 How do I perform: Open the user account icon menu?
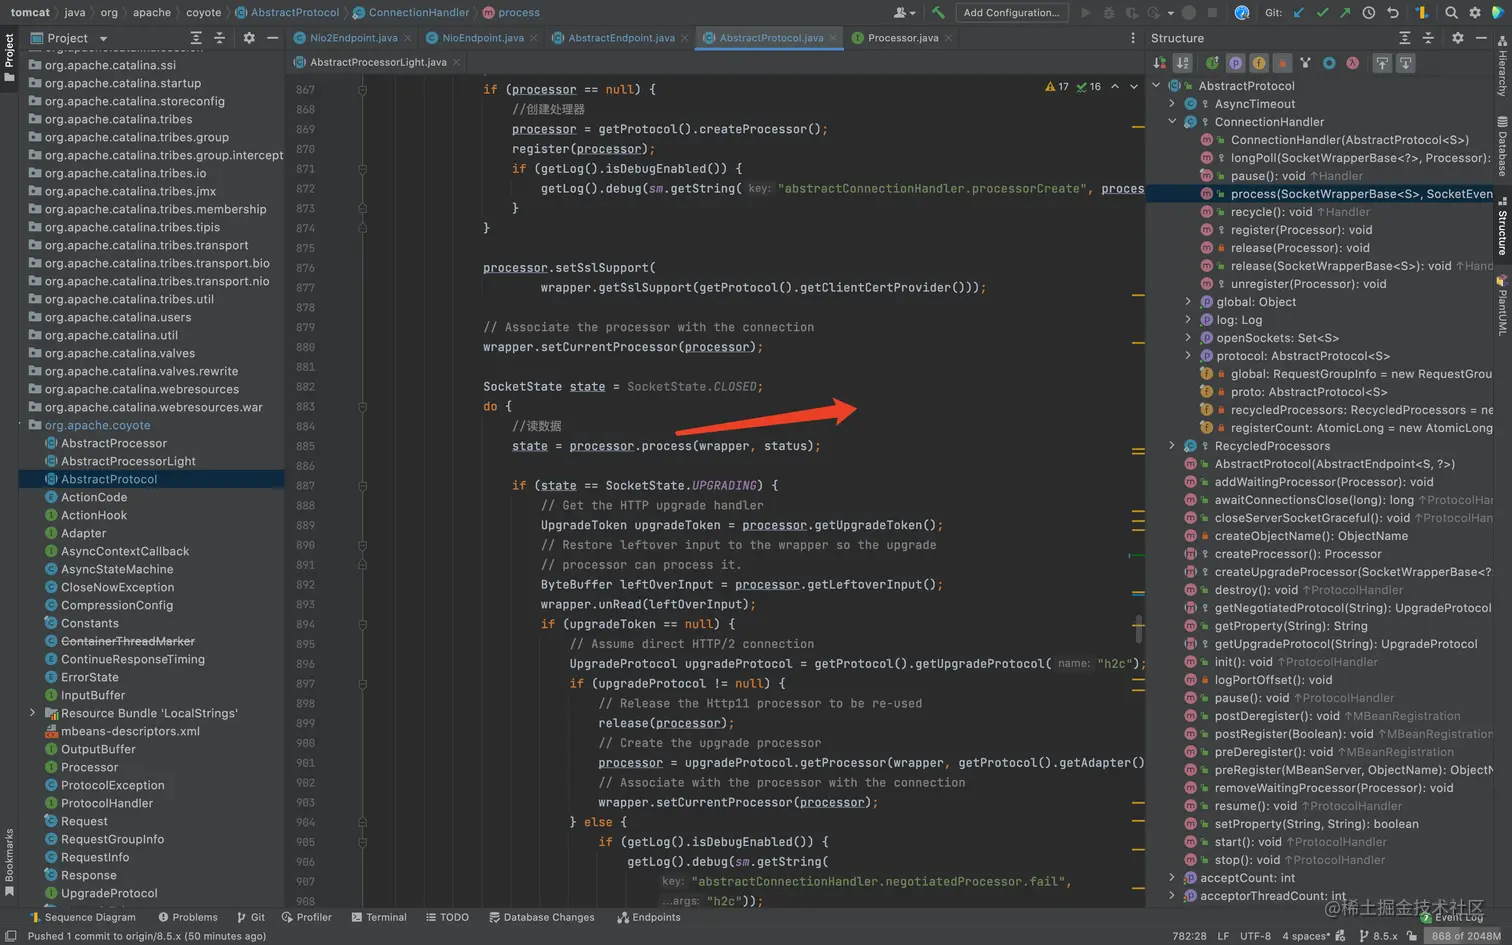903,13
